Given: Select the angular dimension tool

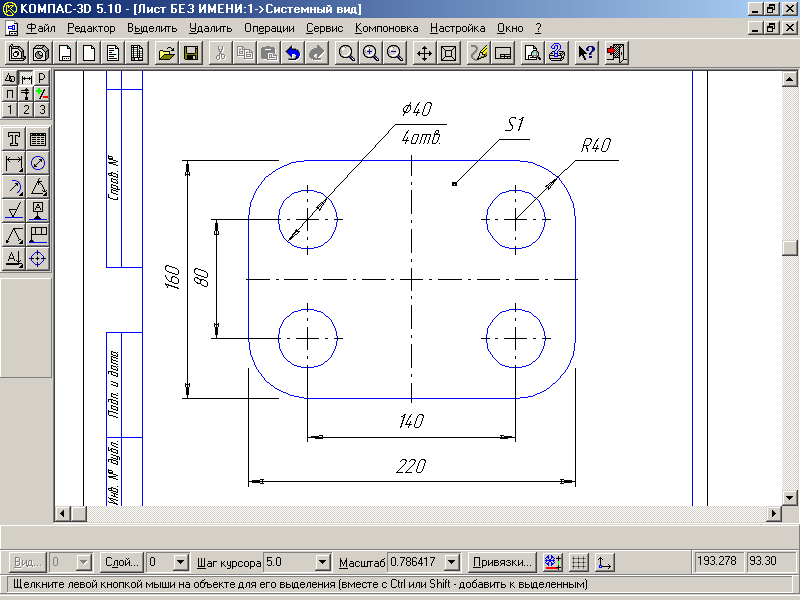Looking at the screenshot, I should 38,187.
